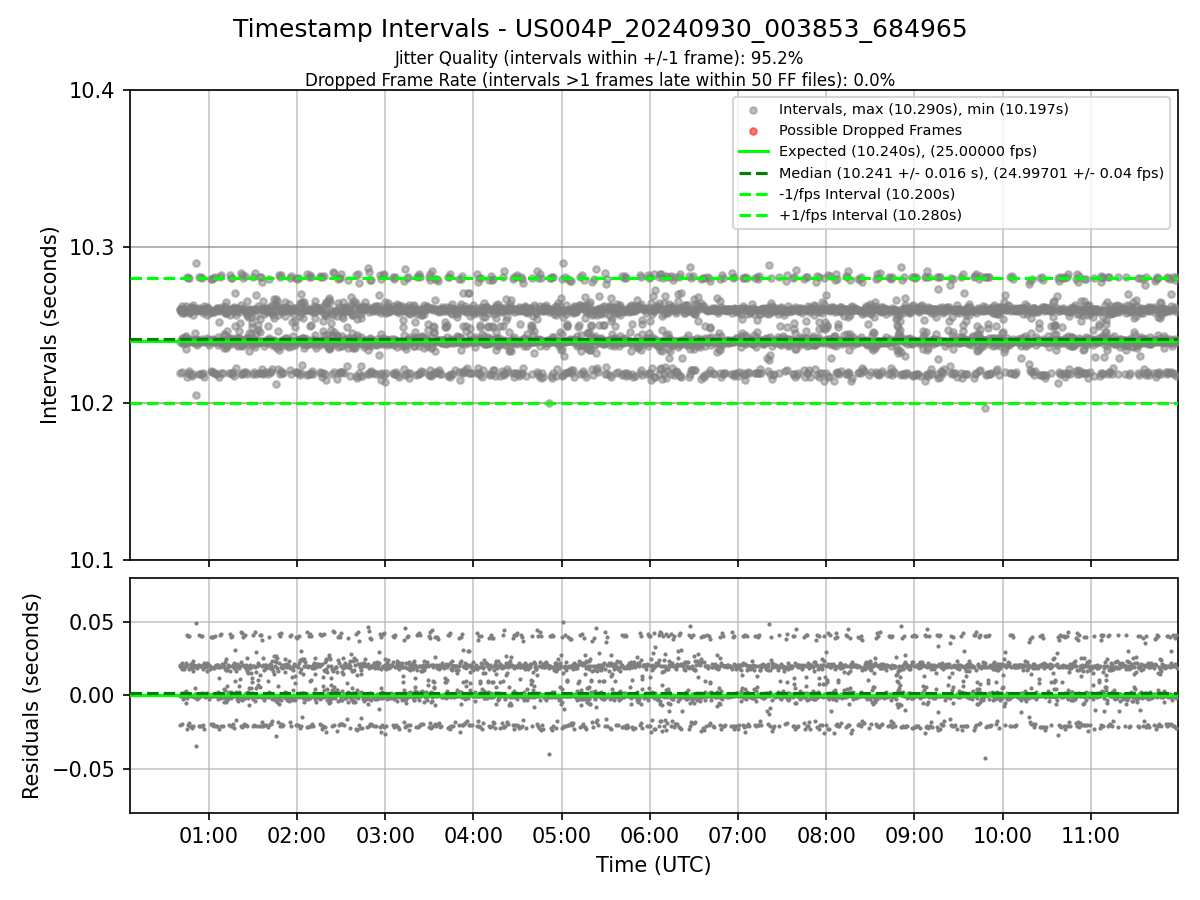Click the red dot marker in the legend
Screen dimensions: 1200x900
[x=754, y=130]
